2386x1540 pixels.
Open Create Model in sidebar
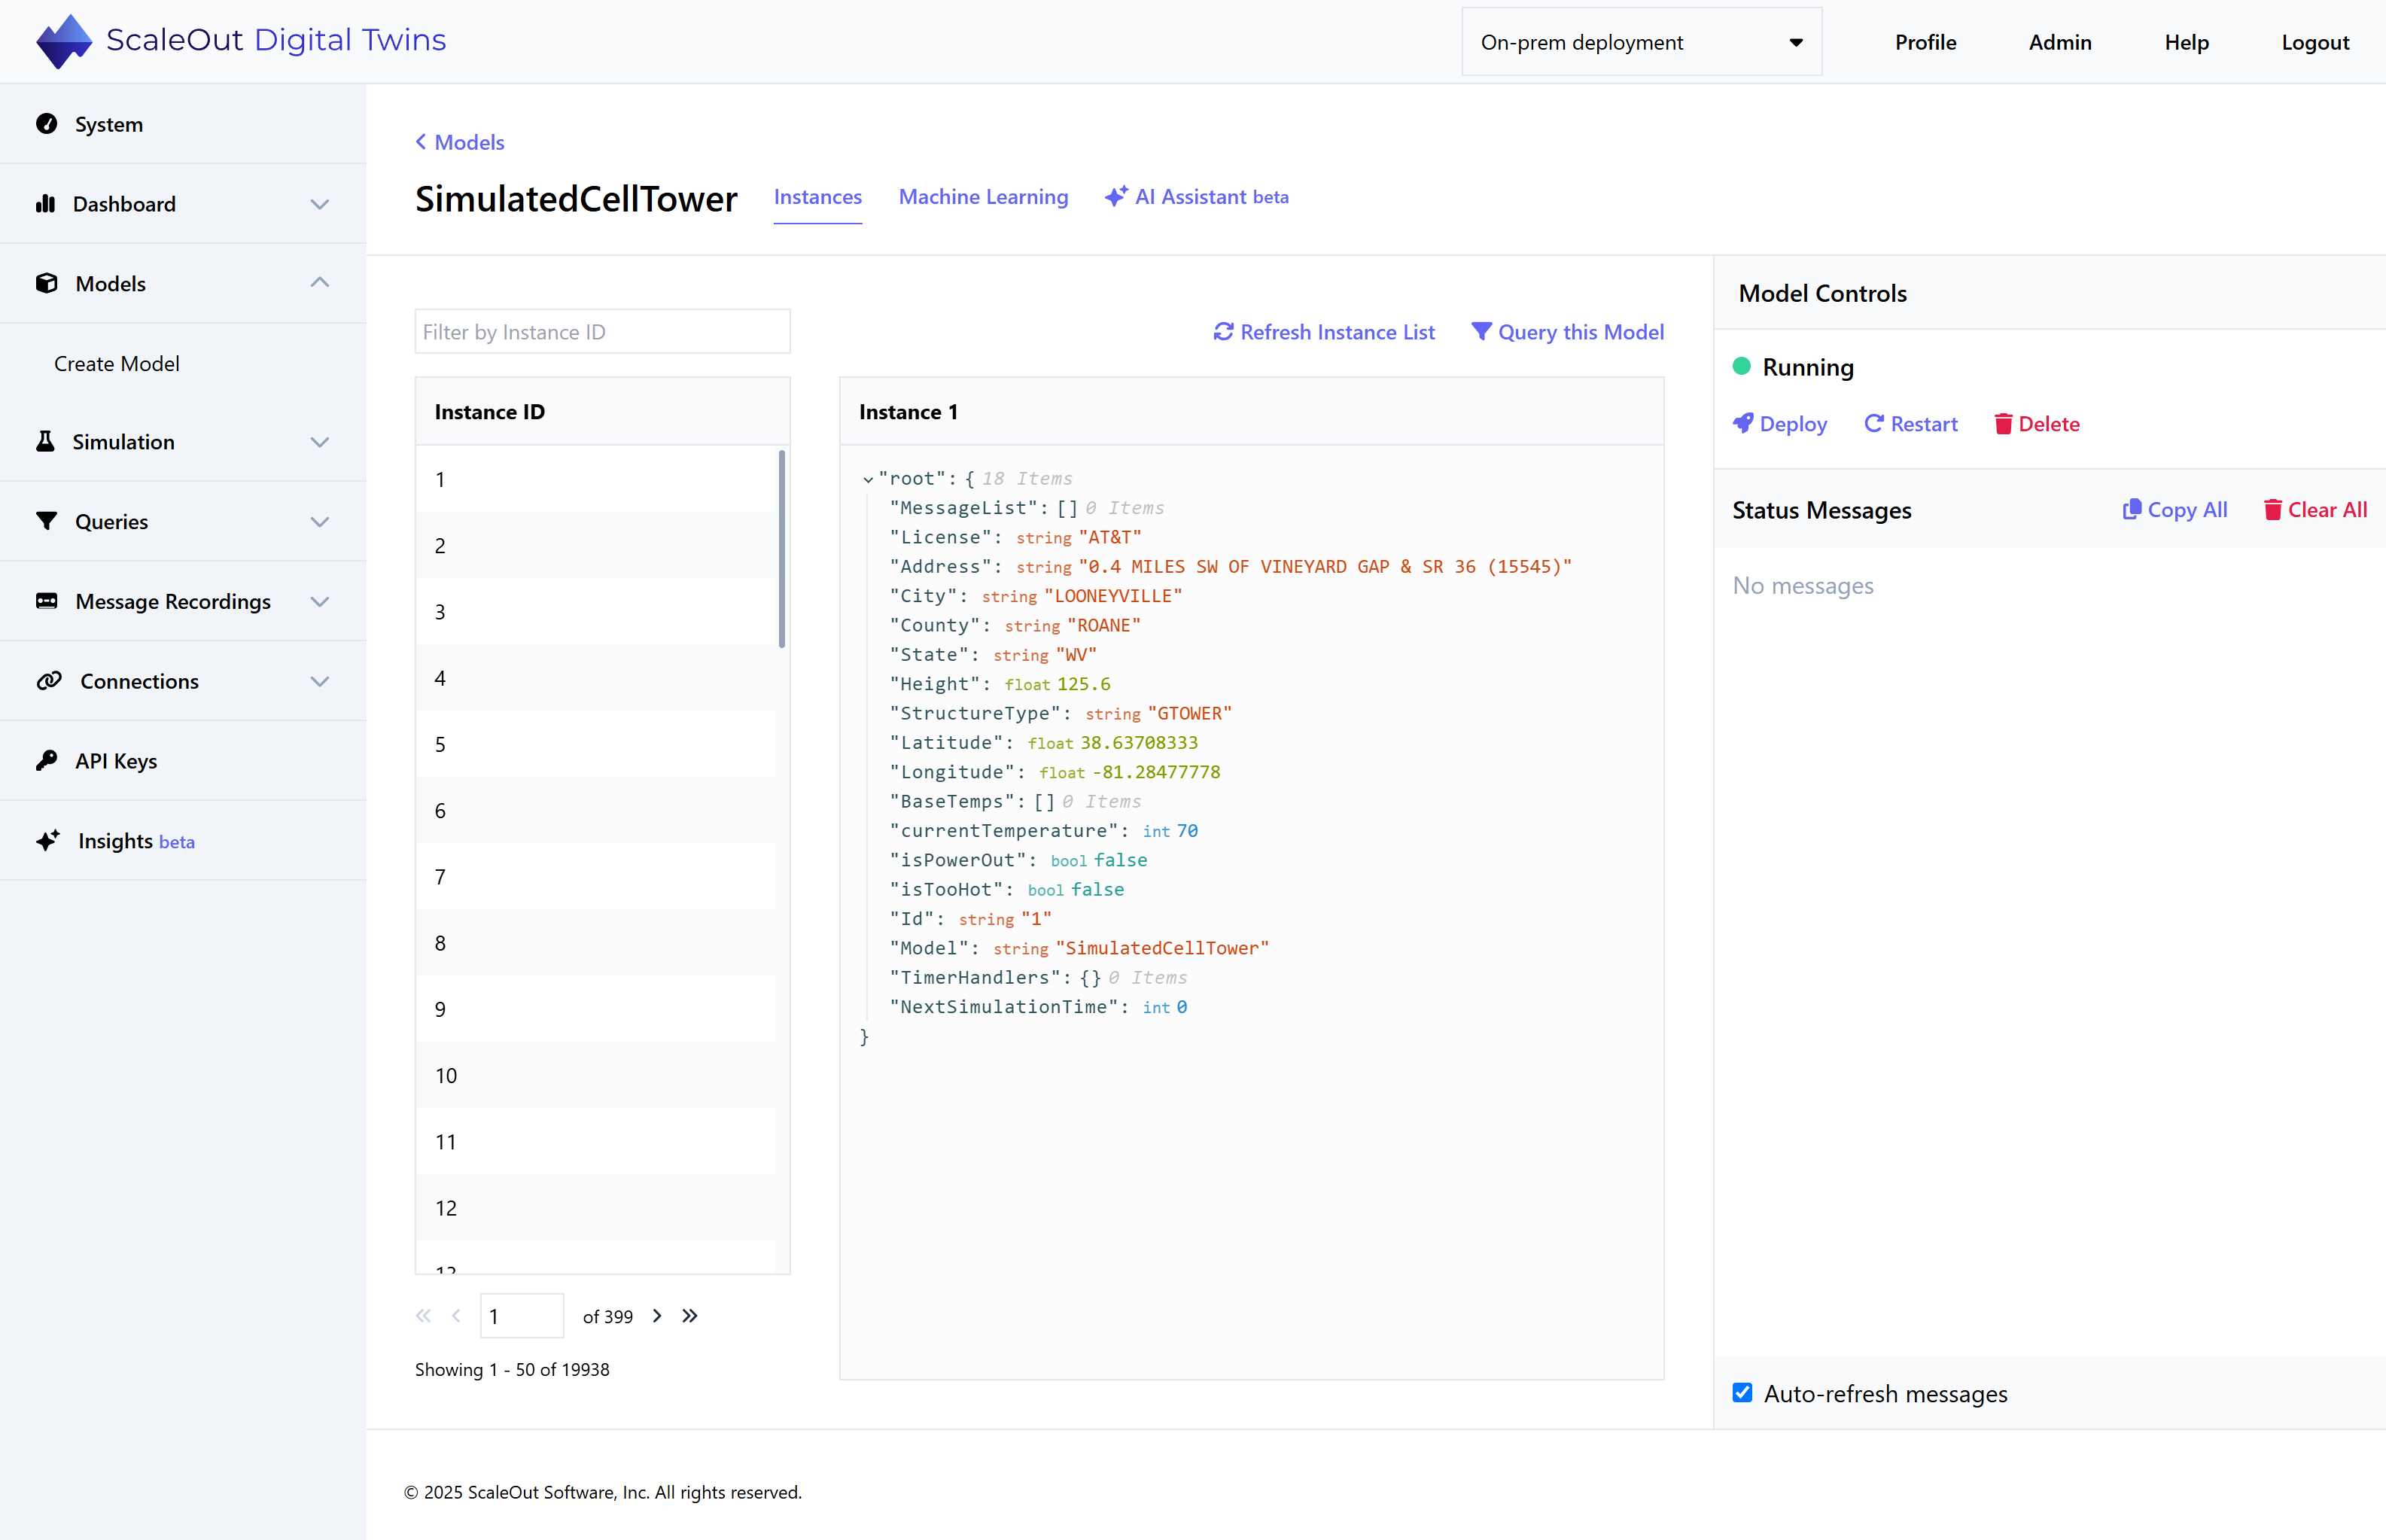(117, 363)
